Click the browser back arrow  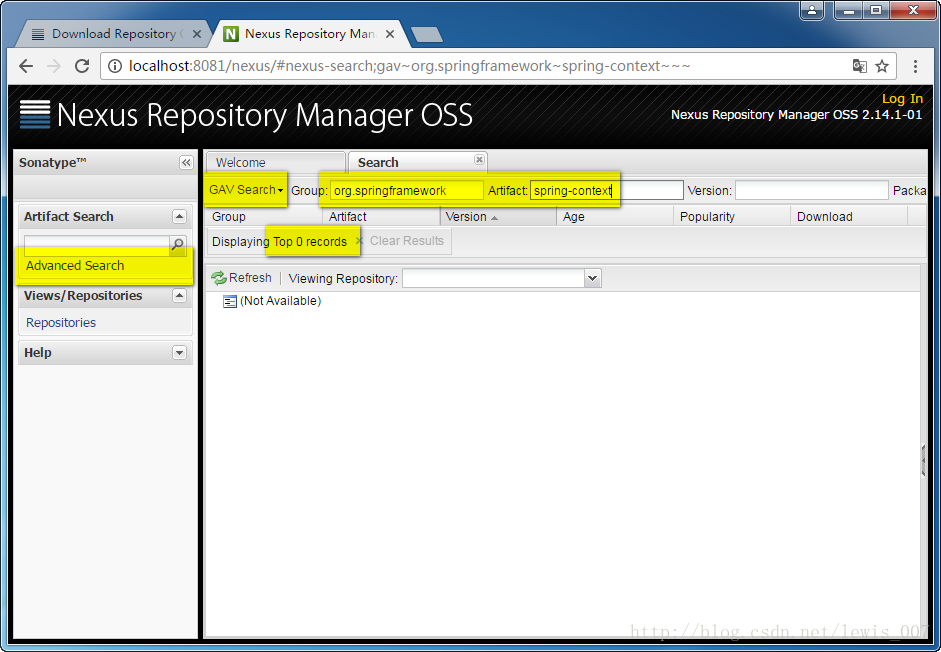26,66
